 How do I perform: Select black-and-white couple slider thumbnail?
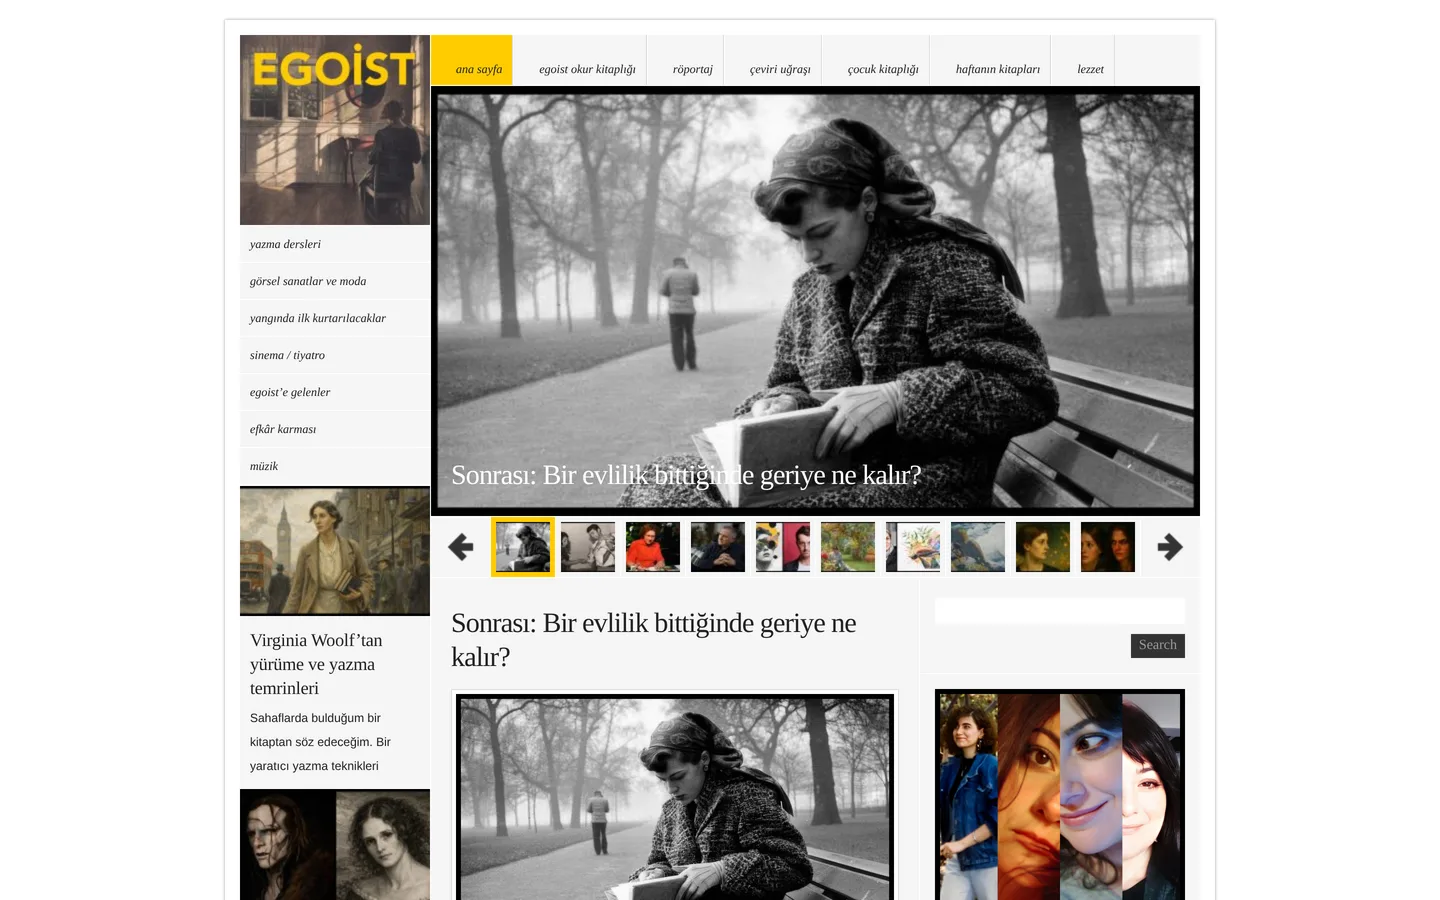(x=588, y=547)
